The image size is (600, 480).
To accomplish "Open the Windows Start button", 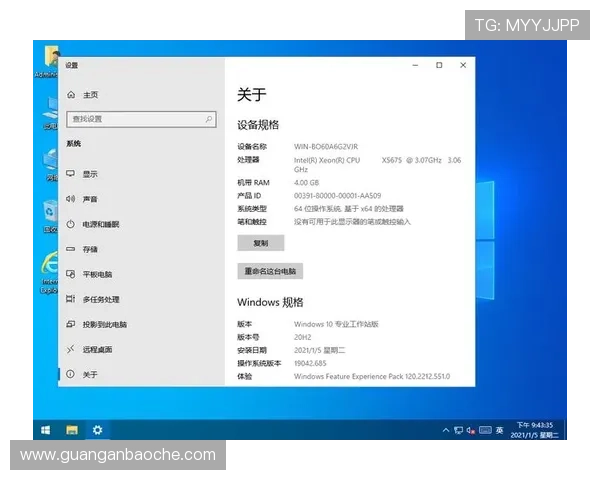I will coord(46,430).
